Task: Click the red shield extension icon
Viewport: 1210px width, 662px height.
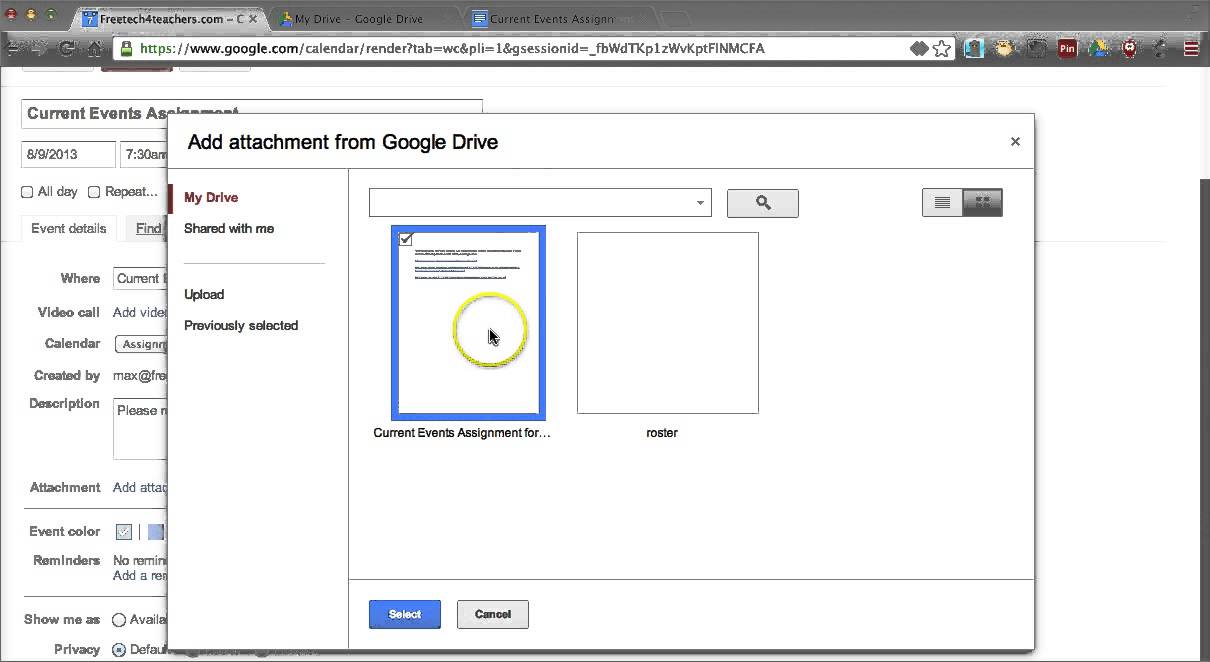Action: click(1130, 48)
